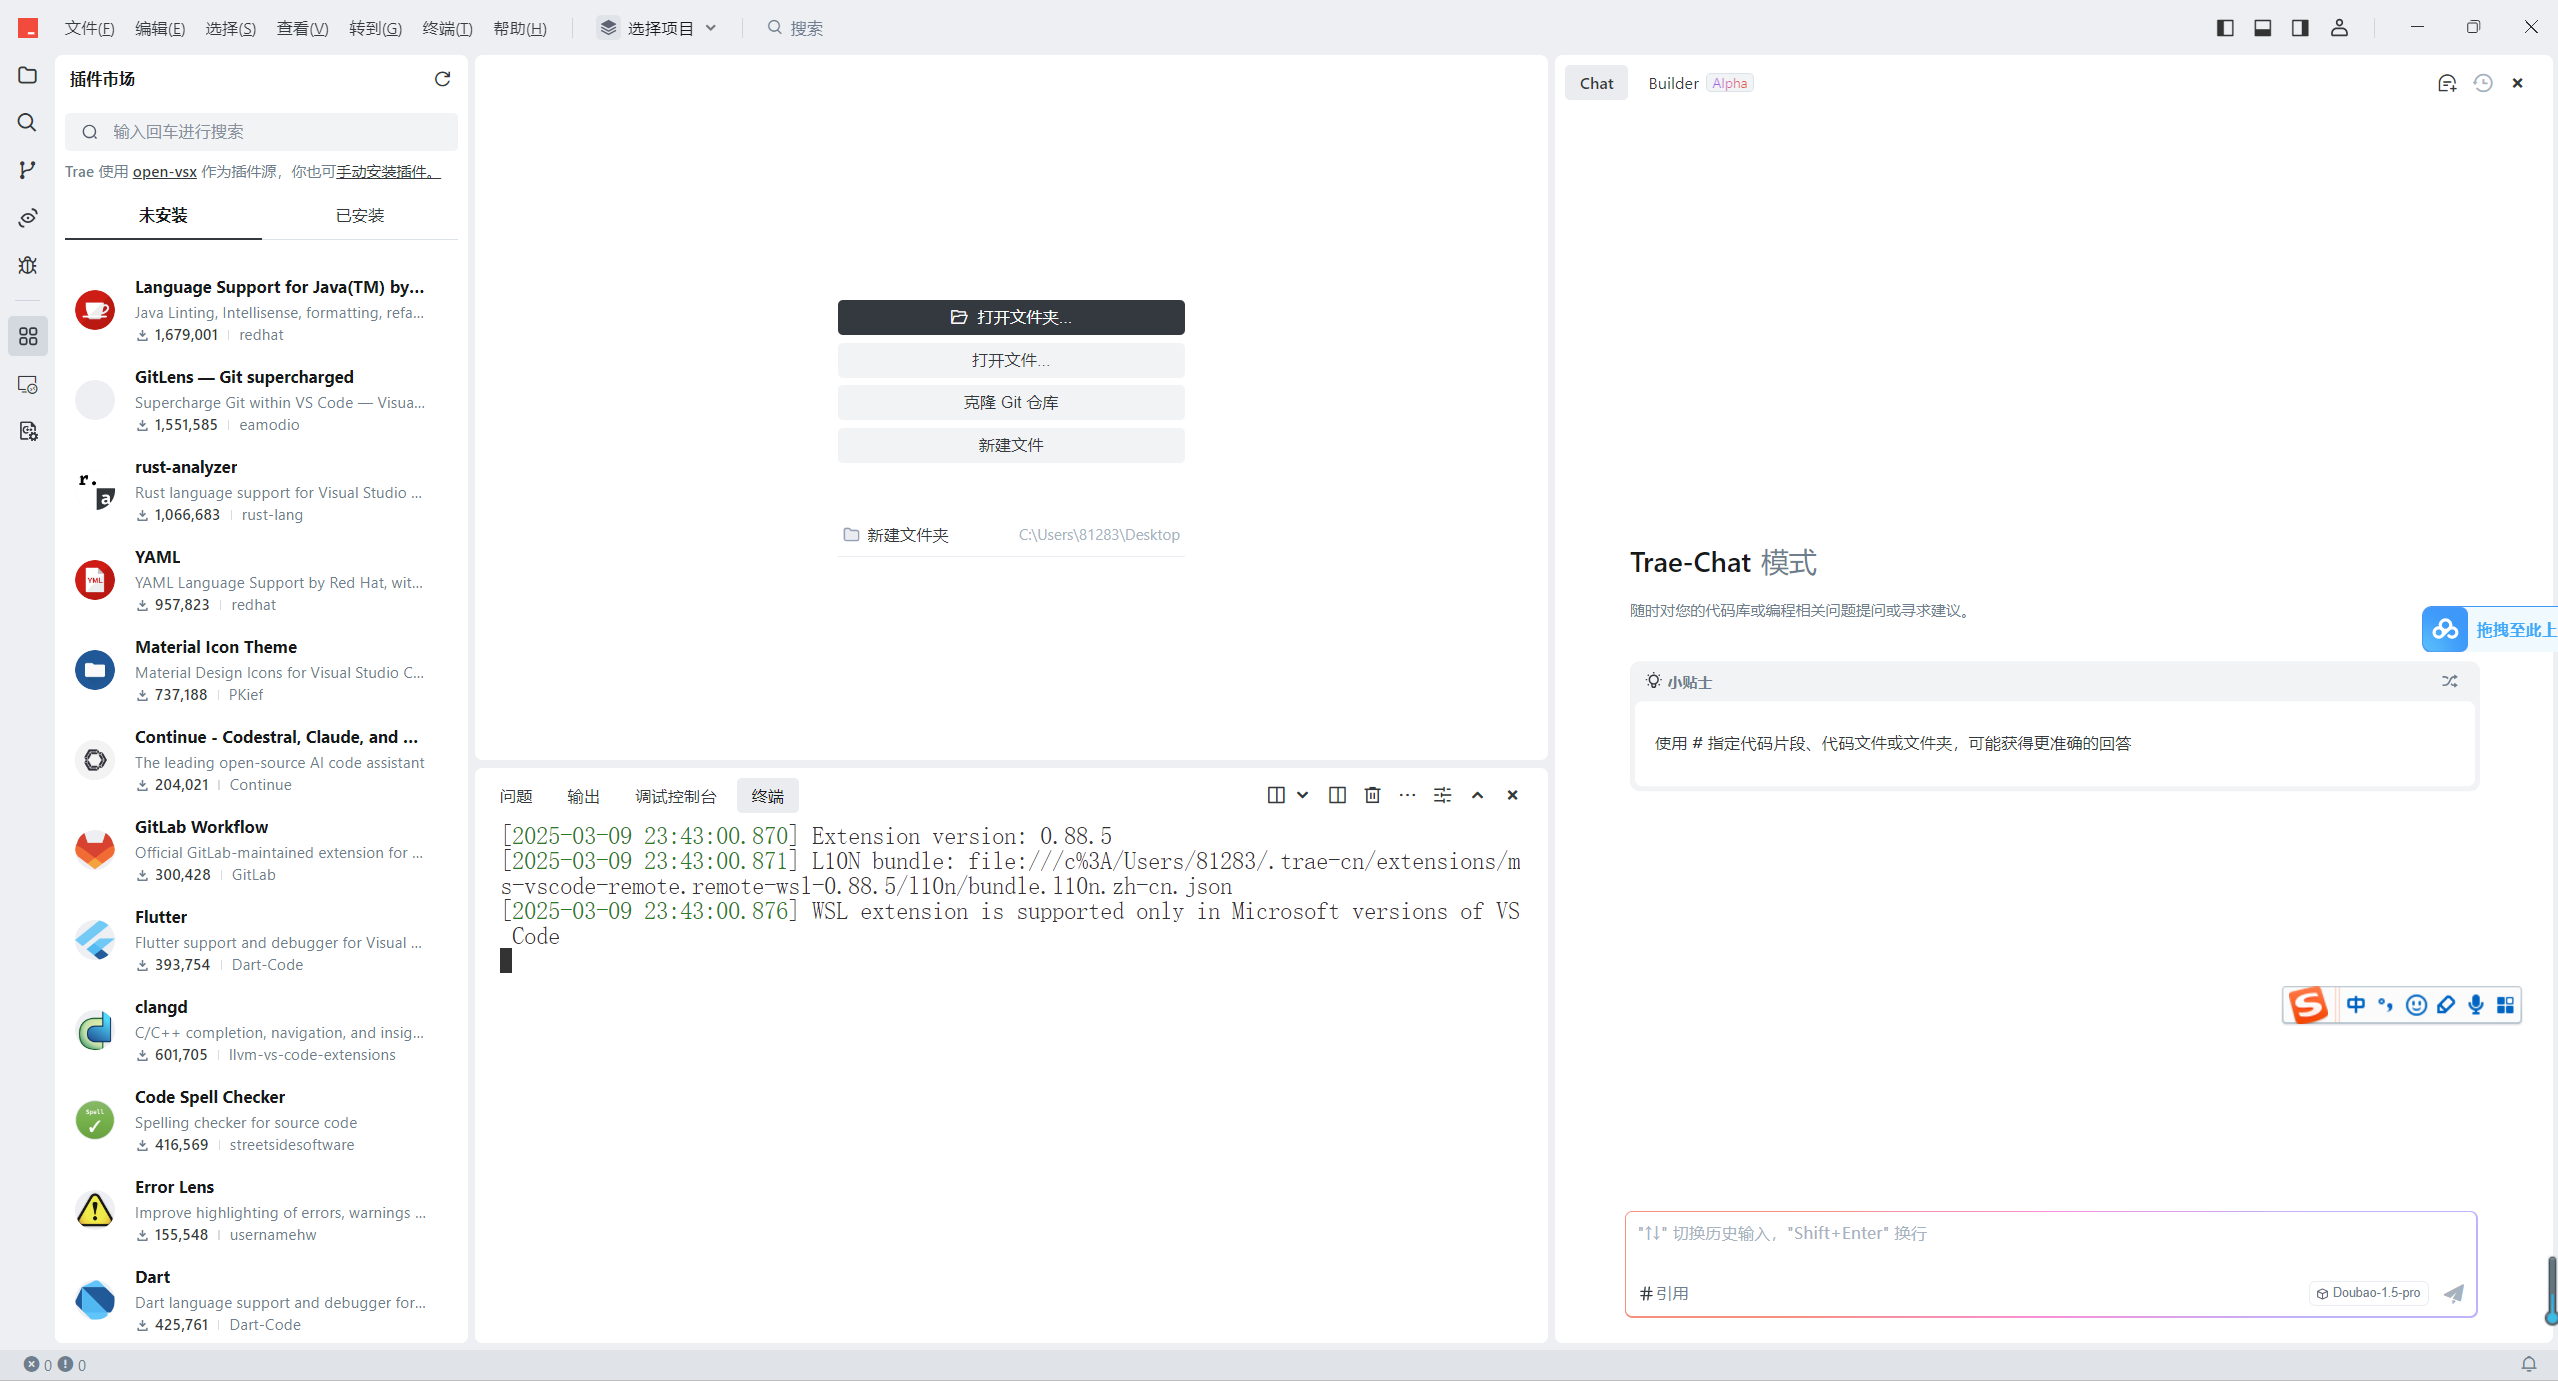Image resolution: width=2558 pixels, height=1381 pixels.
Task: Open the Doubao-1.5-pro model selector
Action: pyautogui.click(x=2368, y=1293)
